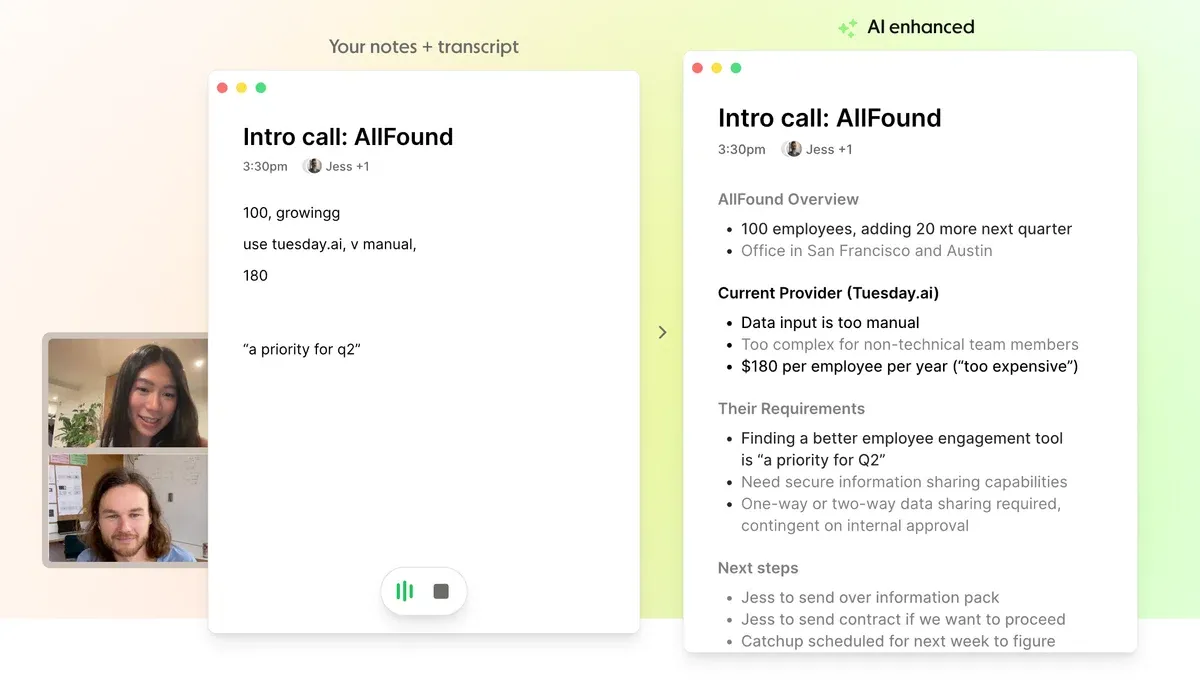
Task: Click the green audio waveform icon
Action: (x=405, y=591)
